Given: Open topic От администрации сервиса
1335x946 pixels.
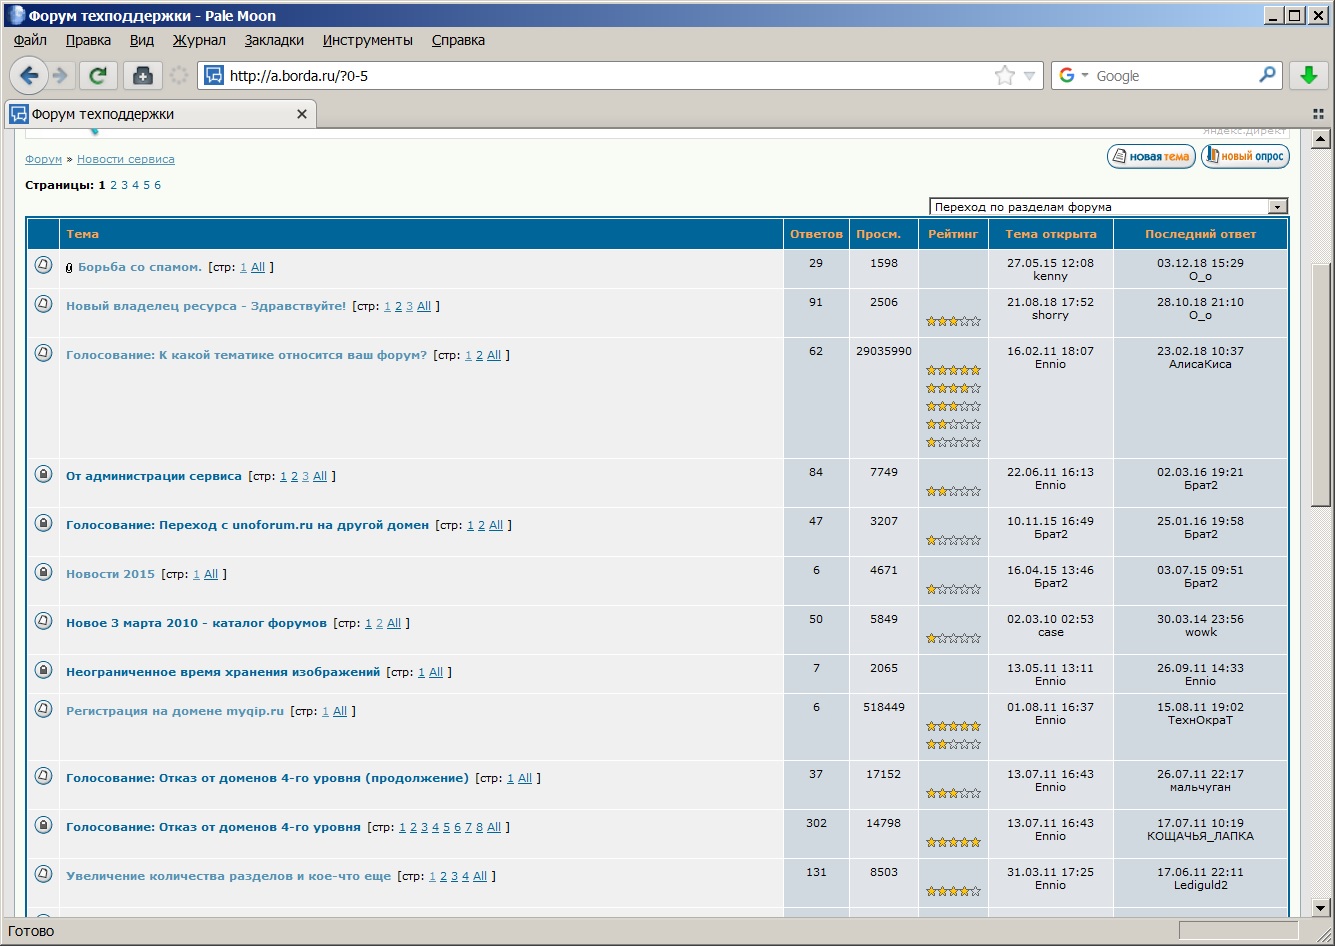Looking at the screenshot, I should [154, 476].
